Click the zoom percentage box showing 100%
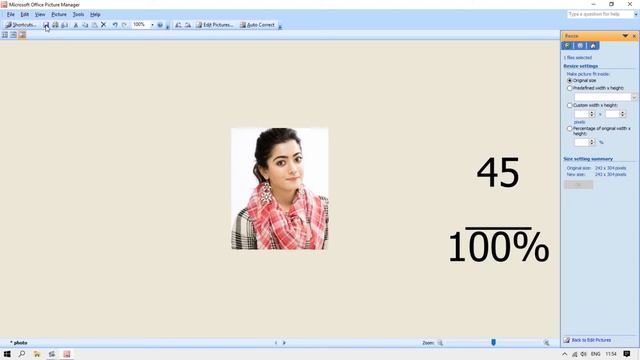The height and width of the screenshot is (360, 640). pos(141,25)
